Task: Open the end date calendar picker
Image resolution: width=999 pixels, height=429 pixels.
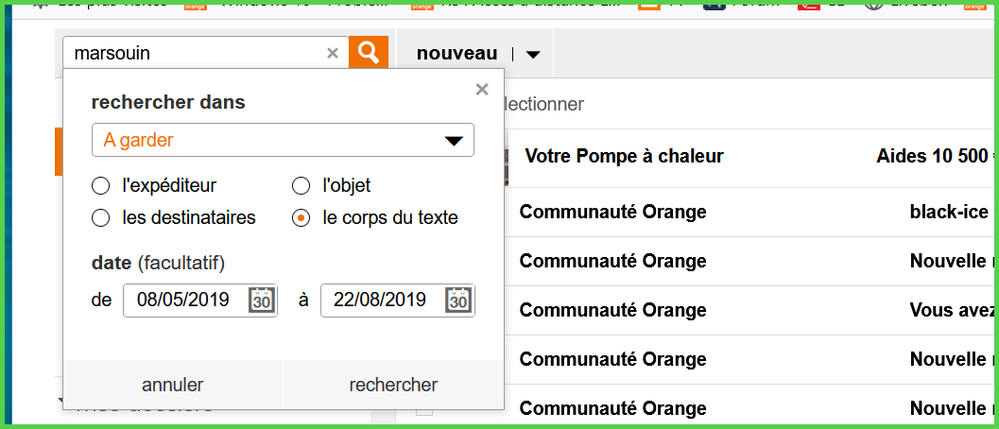Action: point(458,300)
